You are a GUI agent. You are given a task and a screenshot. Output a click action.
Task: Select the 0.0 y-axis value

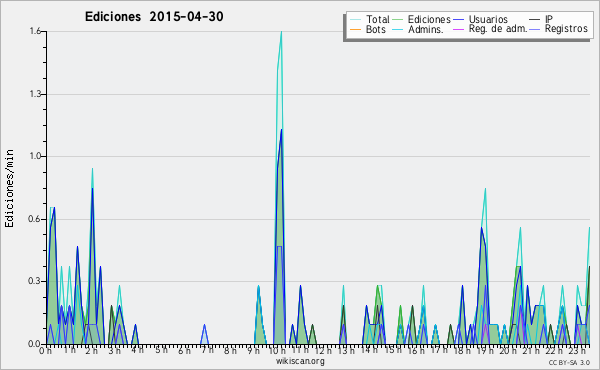coord(35,344)
